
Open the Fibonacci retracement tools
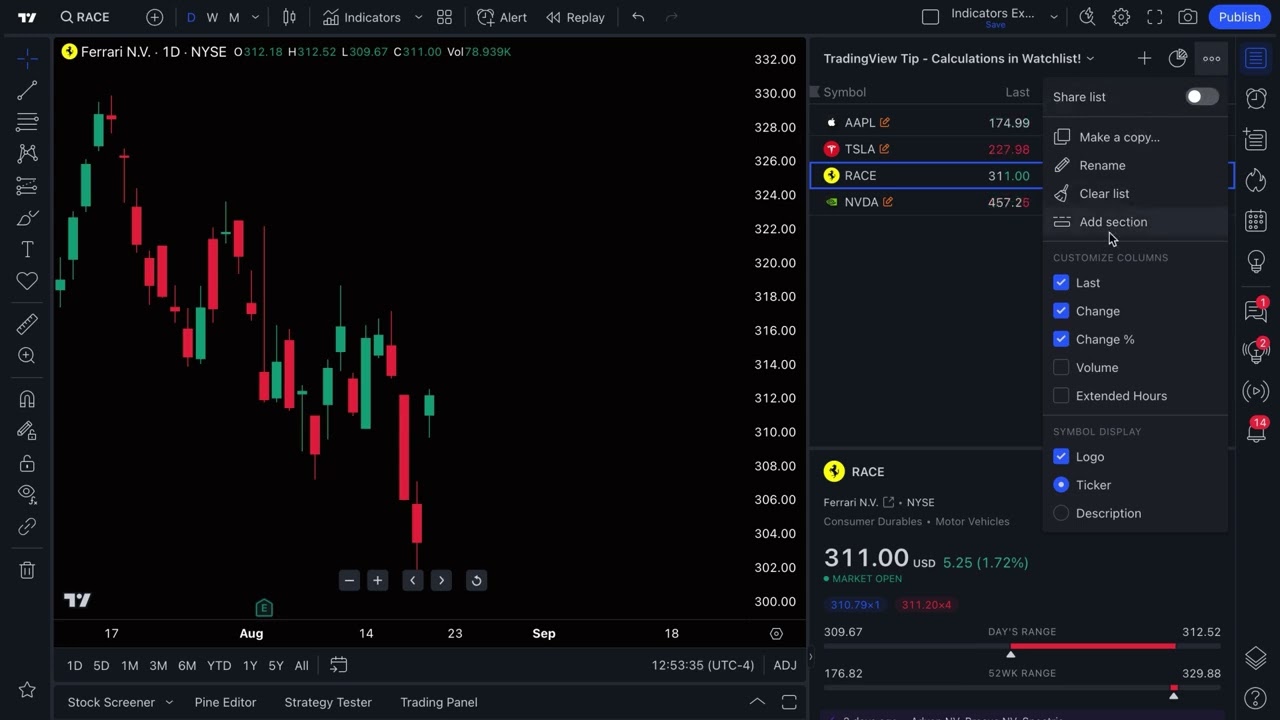[x=27, y=122]
